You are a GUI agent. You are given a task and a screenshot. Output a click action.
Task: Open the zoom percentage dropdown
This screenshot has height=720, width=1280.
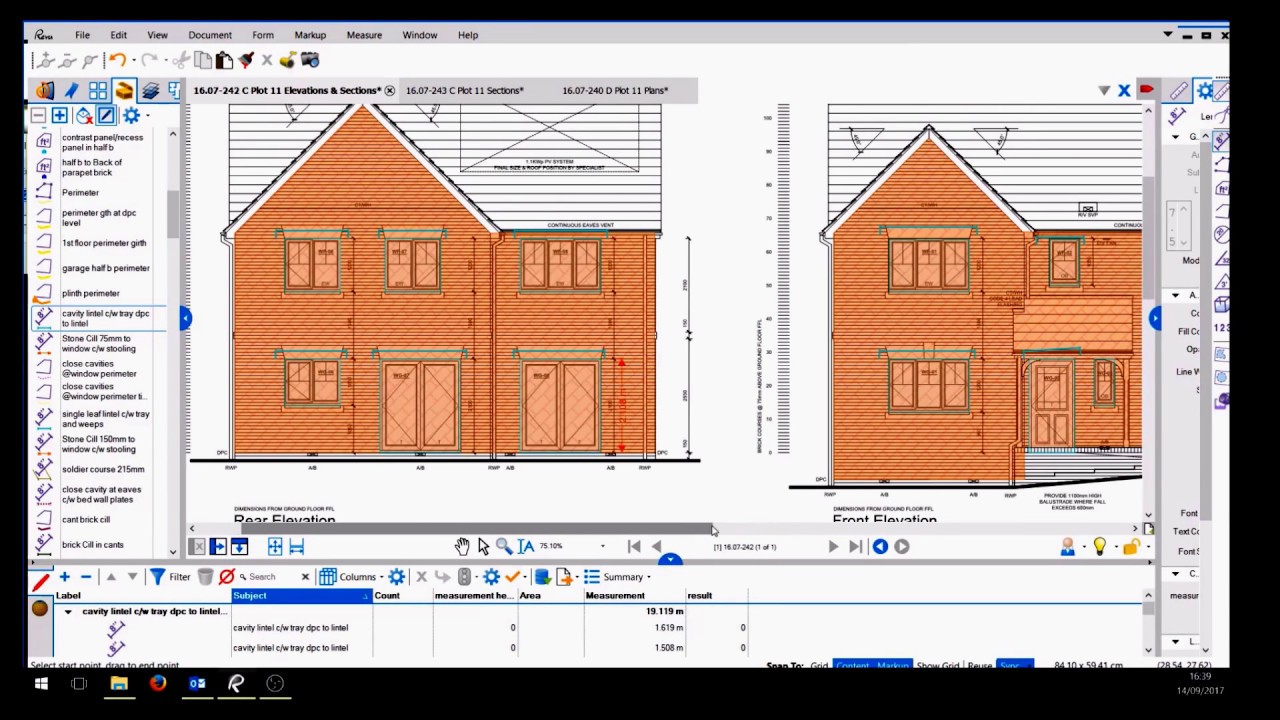click(602, 546)
